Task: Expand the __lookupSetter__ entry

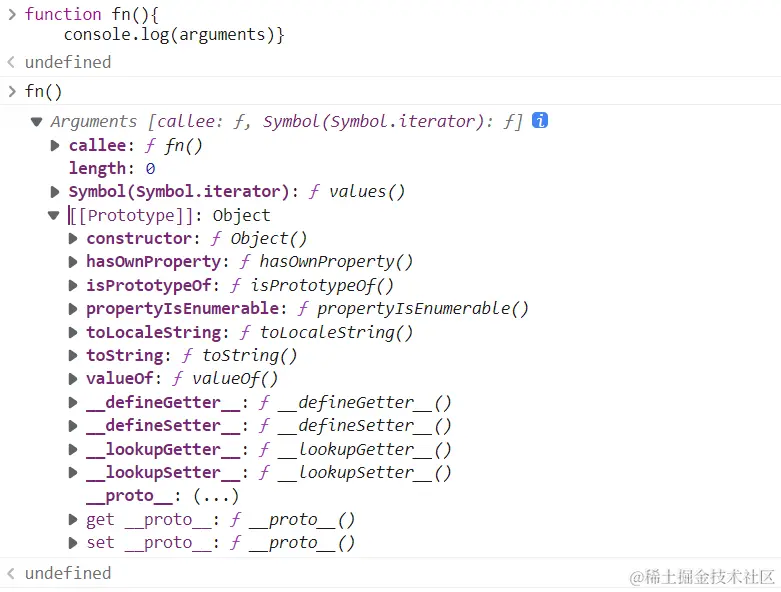Action: pyautogui.click(x=73, y=473)
